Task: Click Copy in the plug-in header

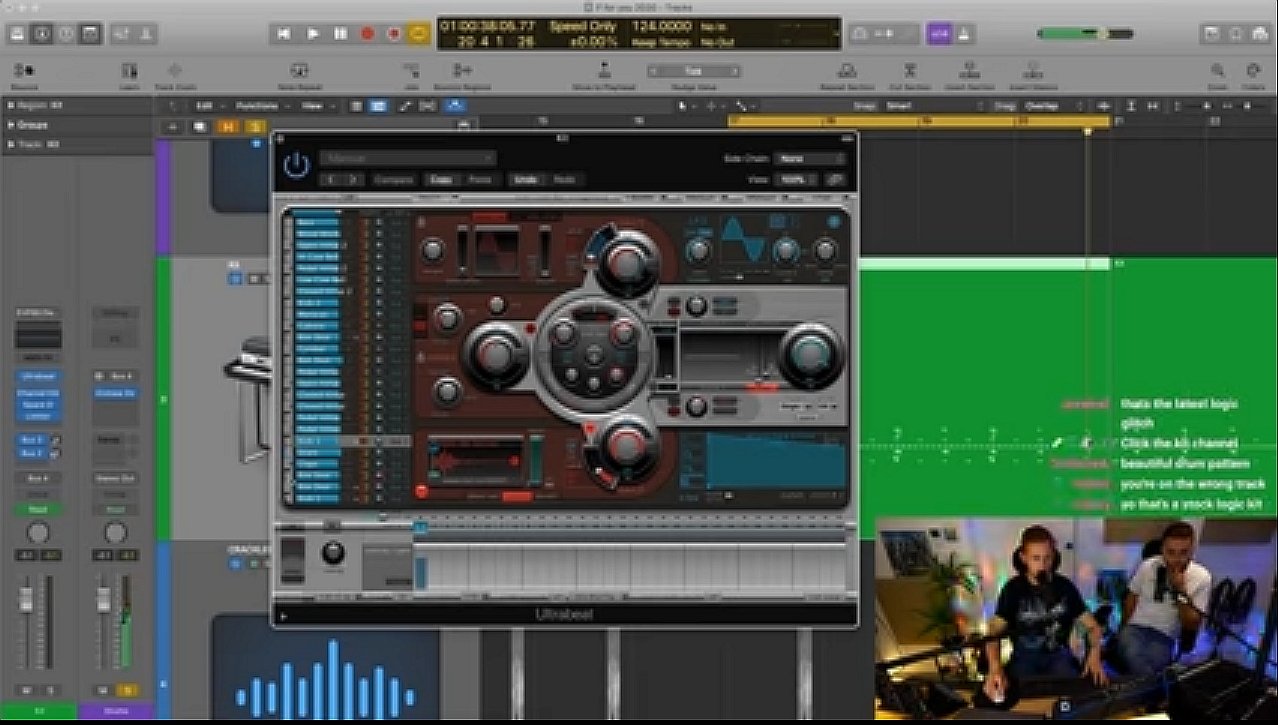Action: coord(439,180)
